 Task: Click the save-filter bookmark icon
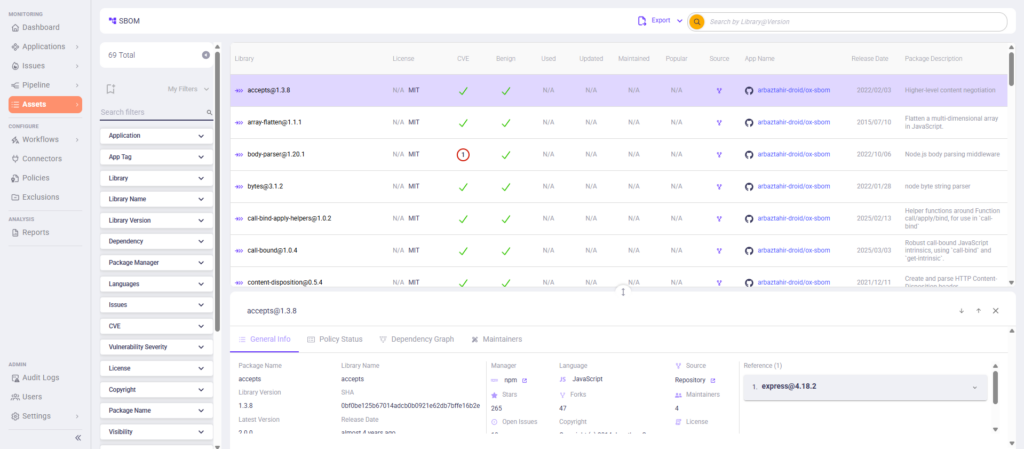[111, 89]
